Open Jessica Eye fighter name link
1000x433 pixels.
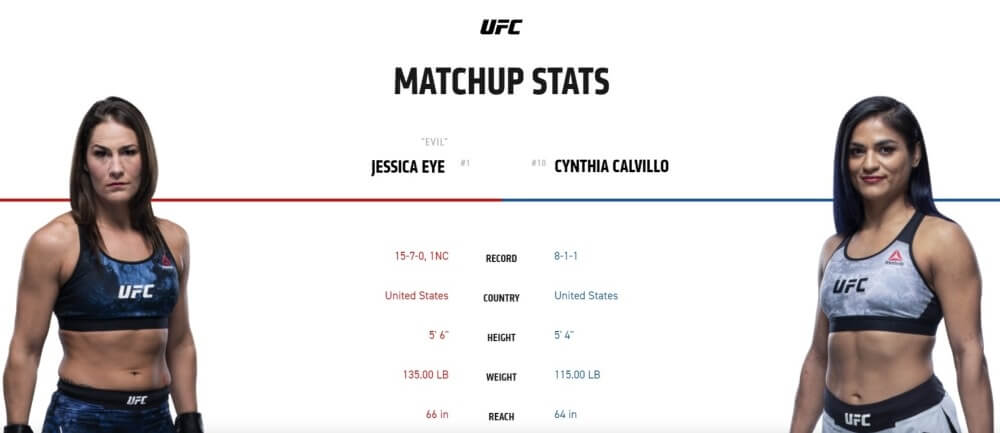408,167
